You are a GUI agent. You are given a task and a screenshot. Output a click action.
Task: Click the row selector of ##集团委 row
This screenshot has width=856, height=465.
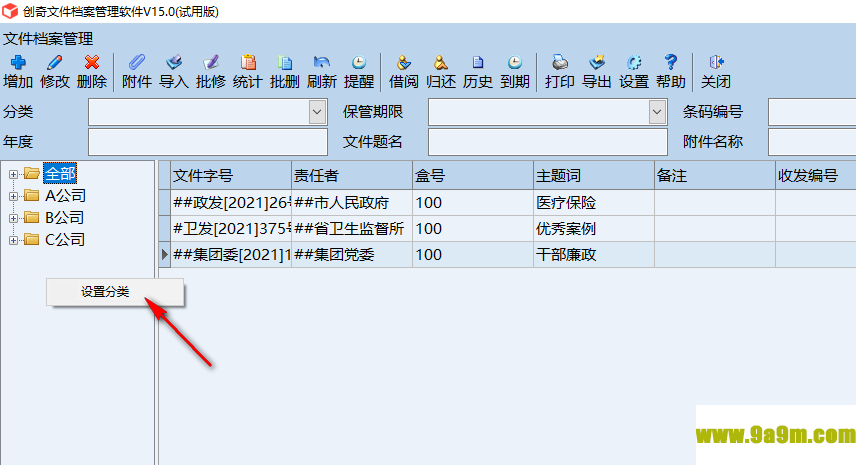[x=164, y=254]
